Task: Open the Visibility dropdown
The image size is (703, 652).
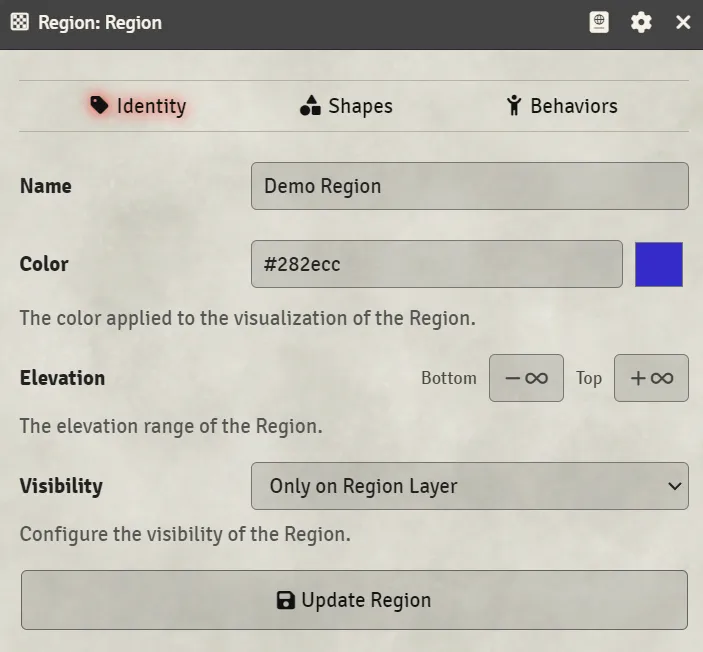Action: (x=470, y=486)
